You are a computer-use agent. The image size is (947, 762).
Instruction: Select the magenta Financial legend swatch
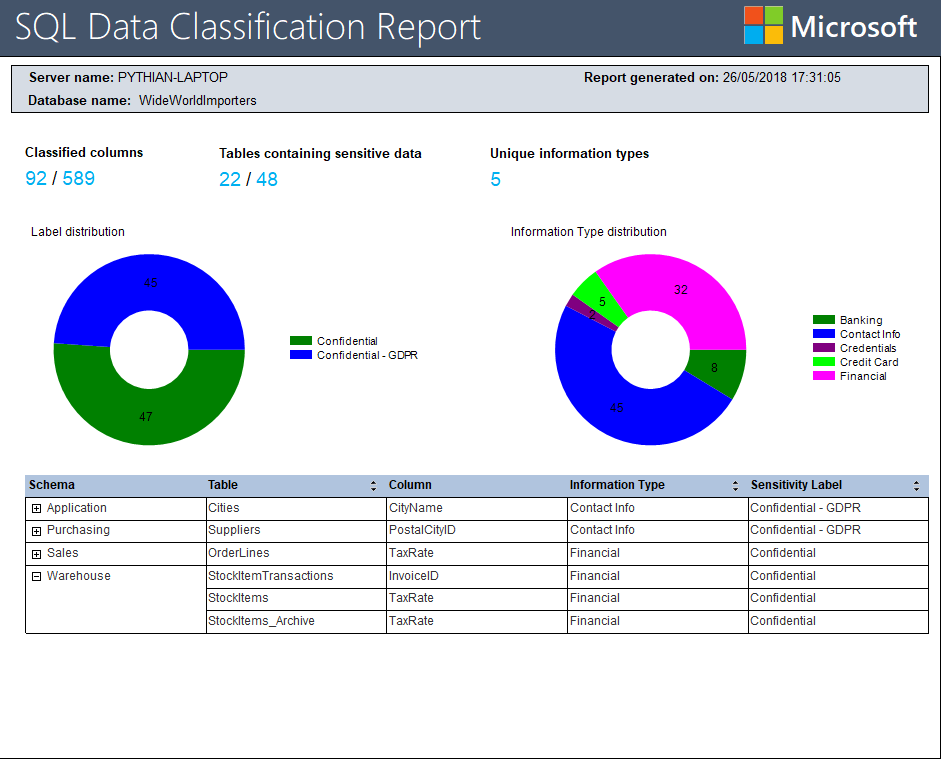tap(823, 376)
